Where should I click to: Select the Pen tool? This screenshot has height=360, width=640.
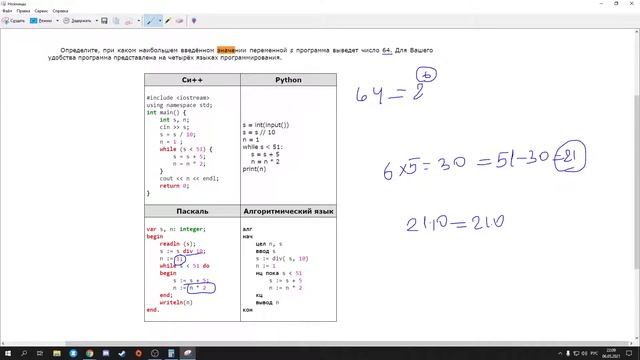point(150,21)
